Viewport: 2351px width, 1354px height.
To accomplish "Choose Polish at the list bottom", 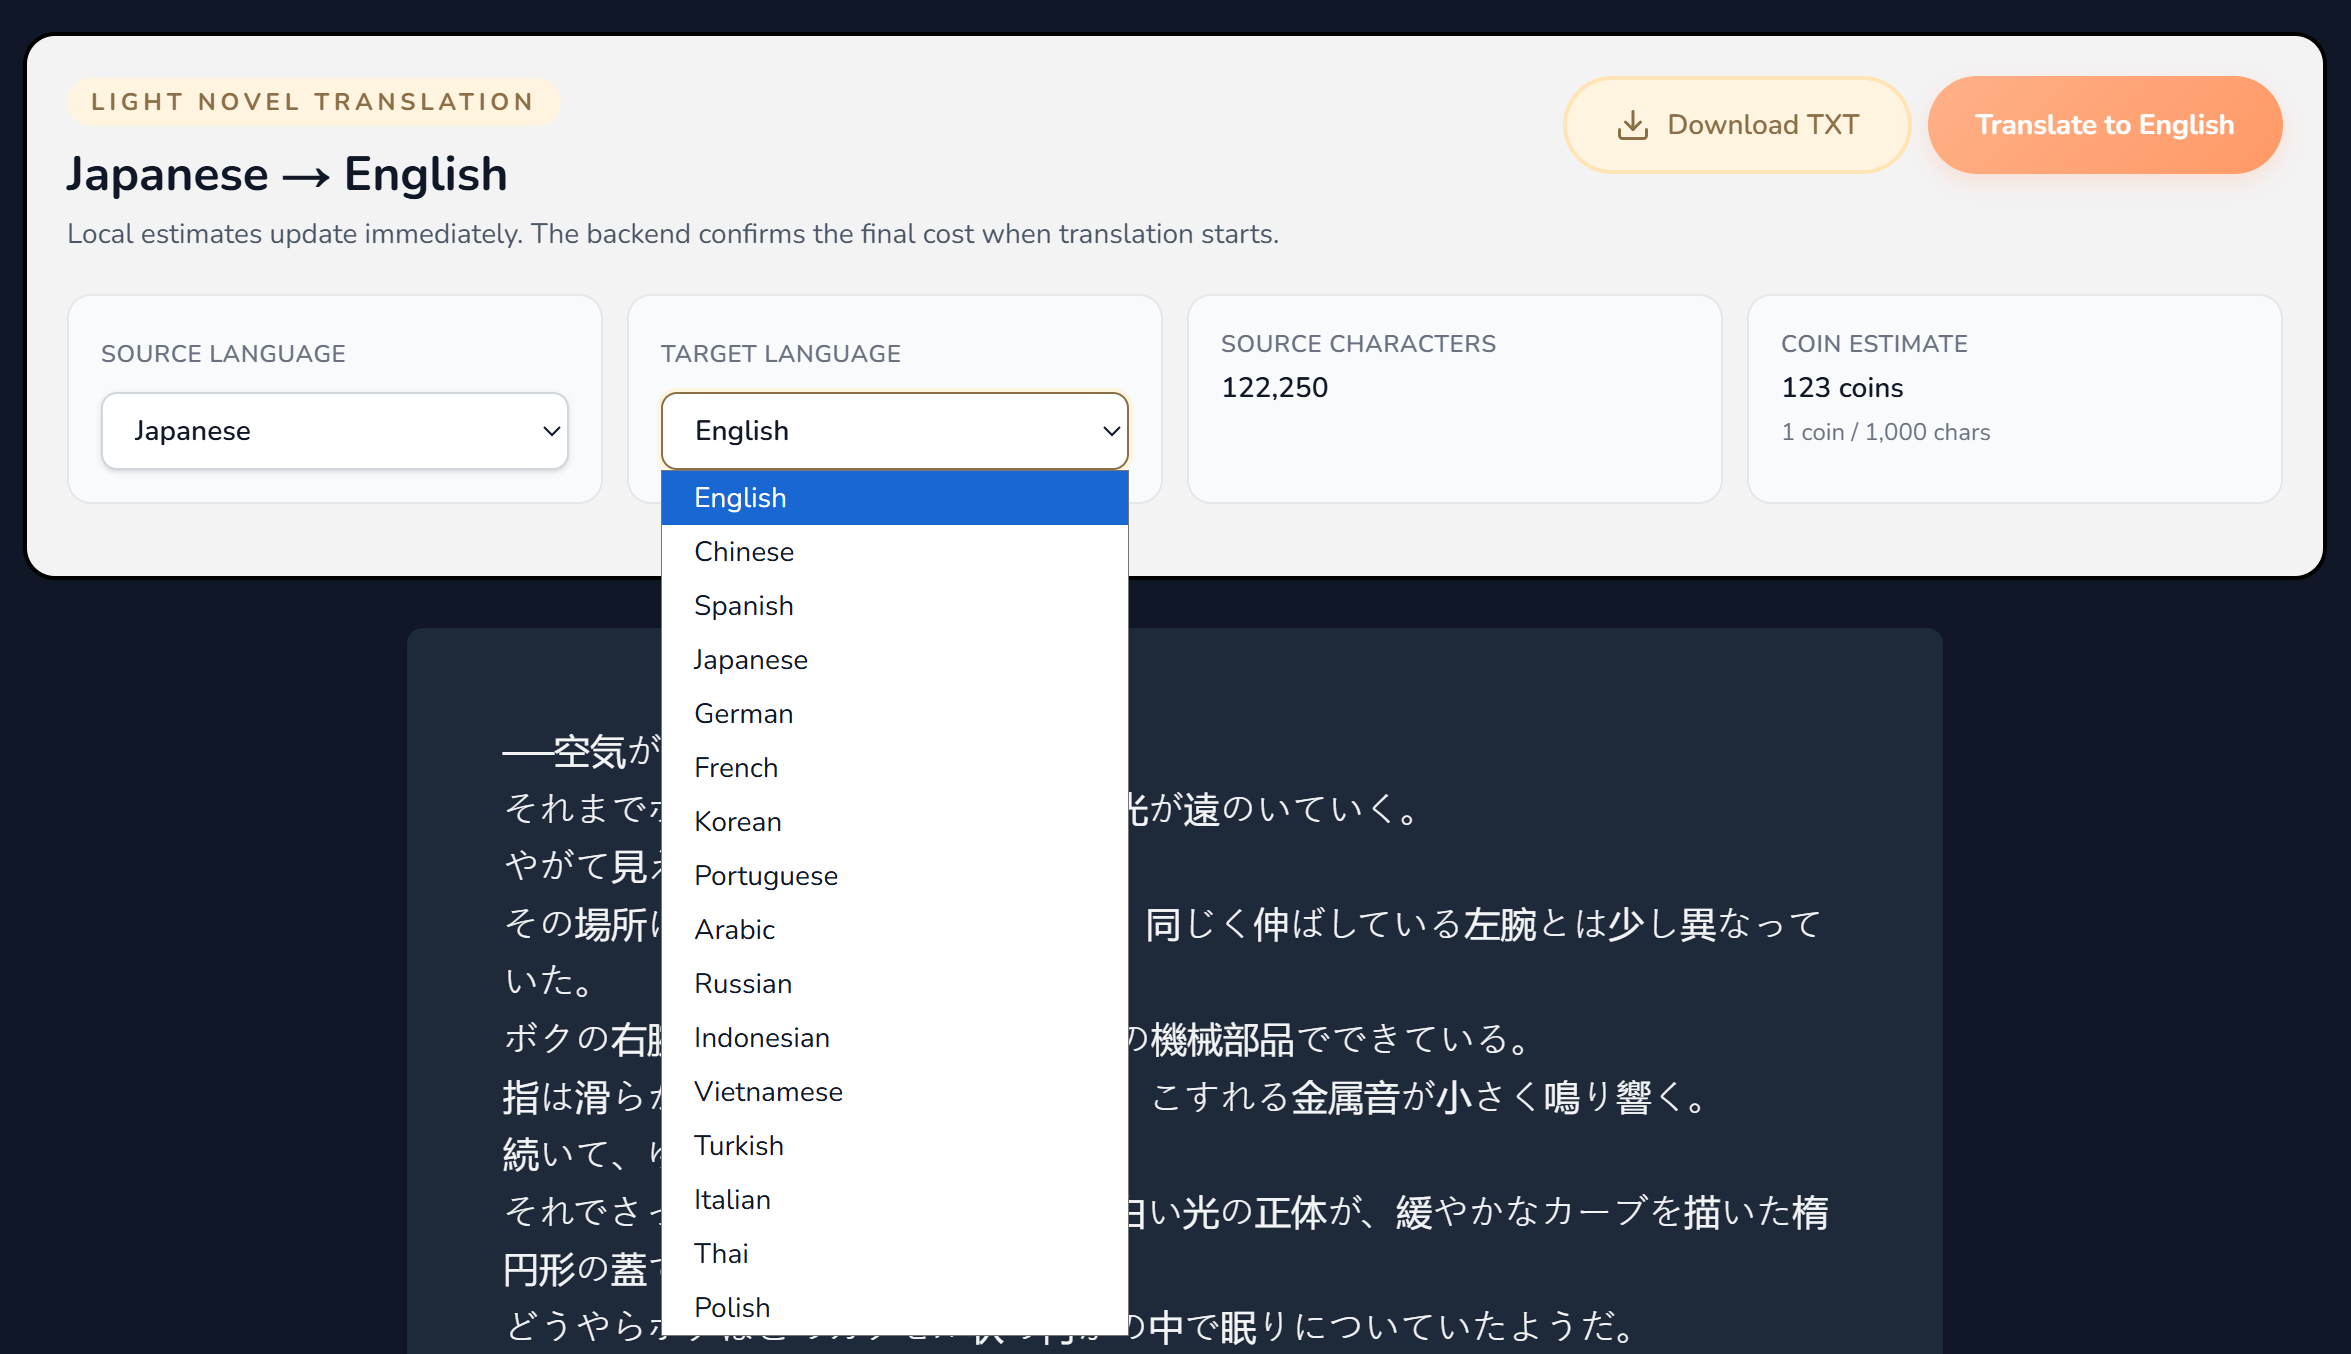I will 894,1308.
